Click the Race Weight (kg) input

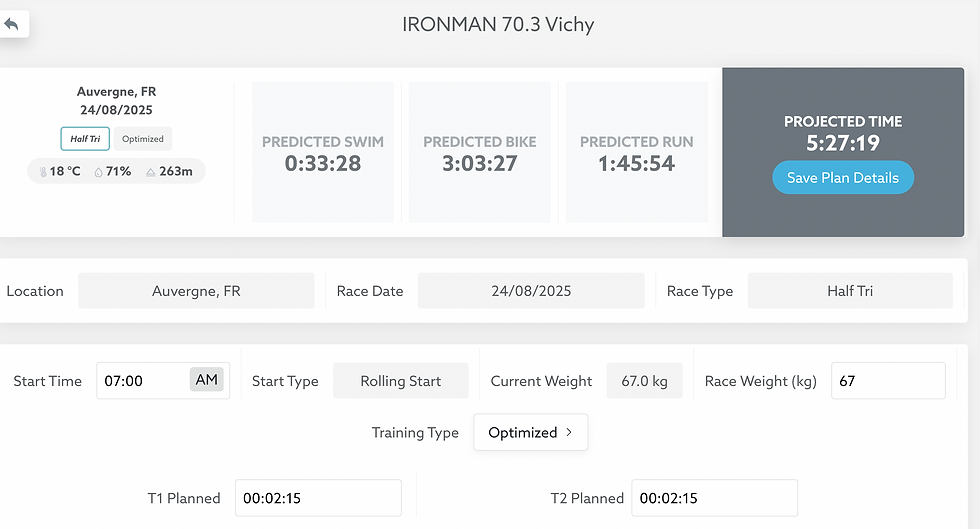tap(888, 381)
